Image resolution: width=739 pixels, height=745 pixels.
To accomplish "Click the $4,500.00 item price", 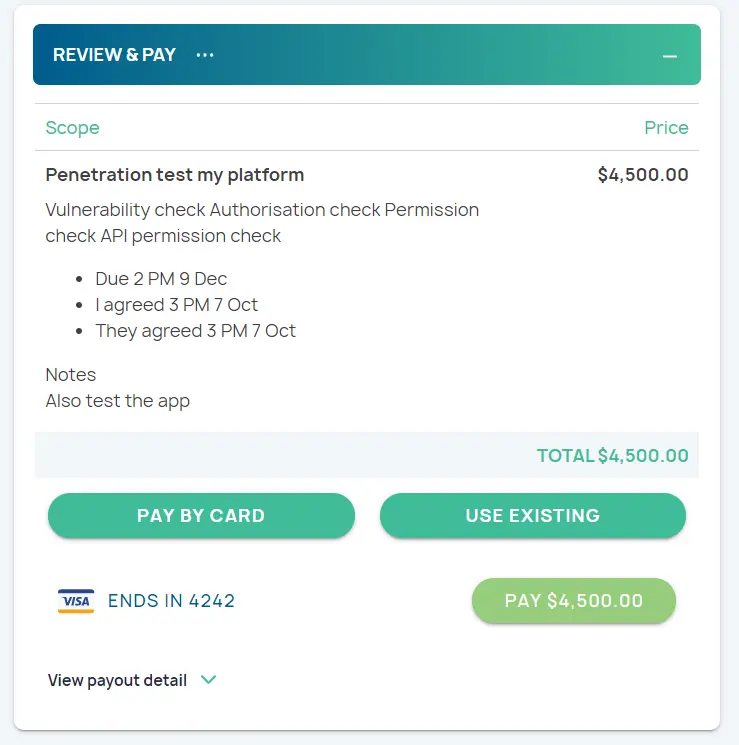I will coord(643,175).
